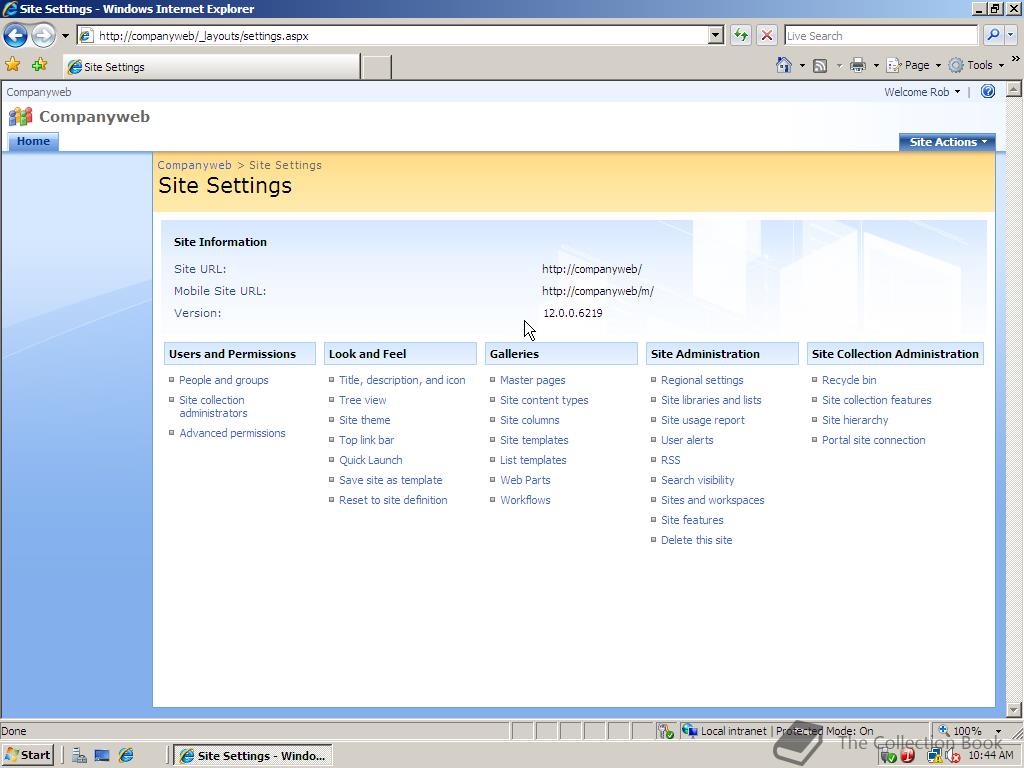Open Workflows gallery link
The image size is (1024, 768).
(x=525, y=500)
